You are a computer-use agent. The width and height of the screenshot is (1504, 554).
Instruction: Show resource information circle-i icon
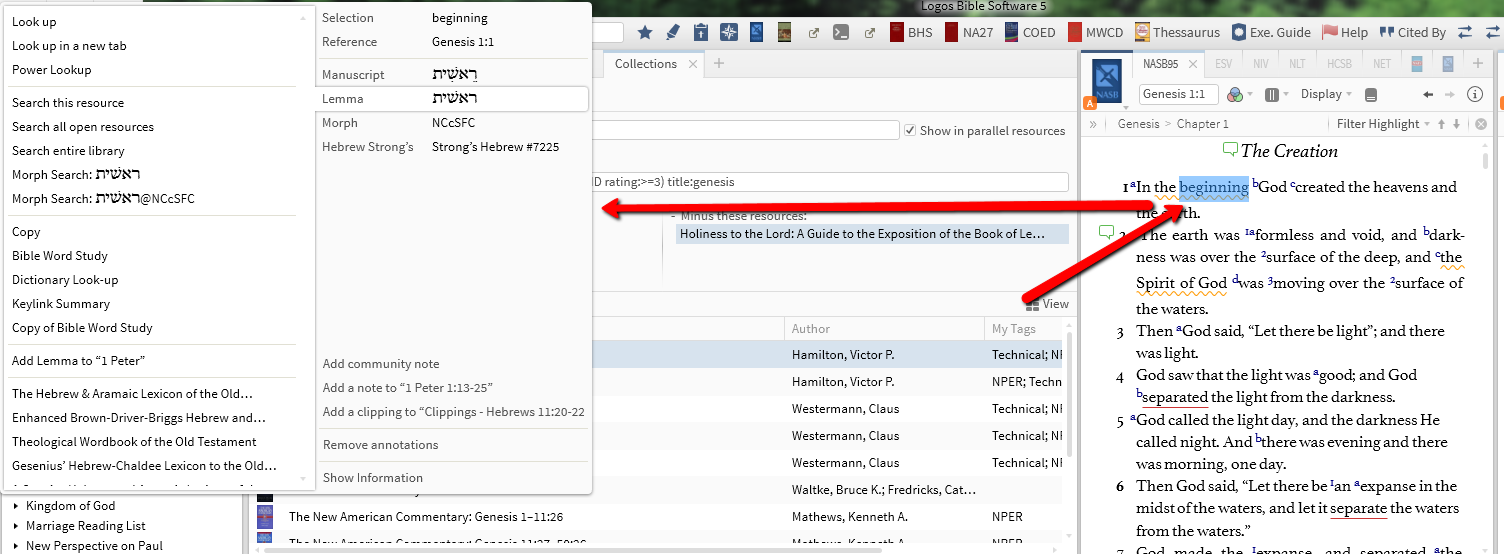tap(1474, 94)
